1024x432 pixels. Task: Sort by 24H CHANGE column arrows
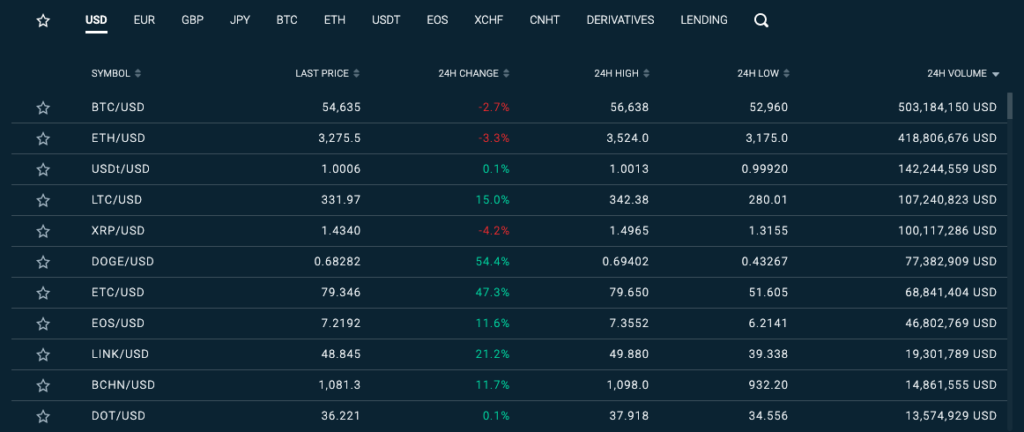point(506,74)
